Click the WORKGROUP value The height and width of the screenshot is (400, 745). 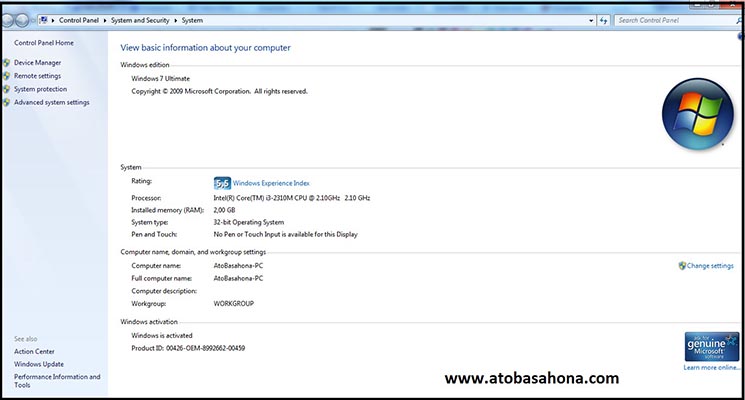tap(234, 304)
